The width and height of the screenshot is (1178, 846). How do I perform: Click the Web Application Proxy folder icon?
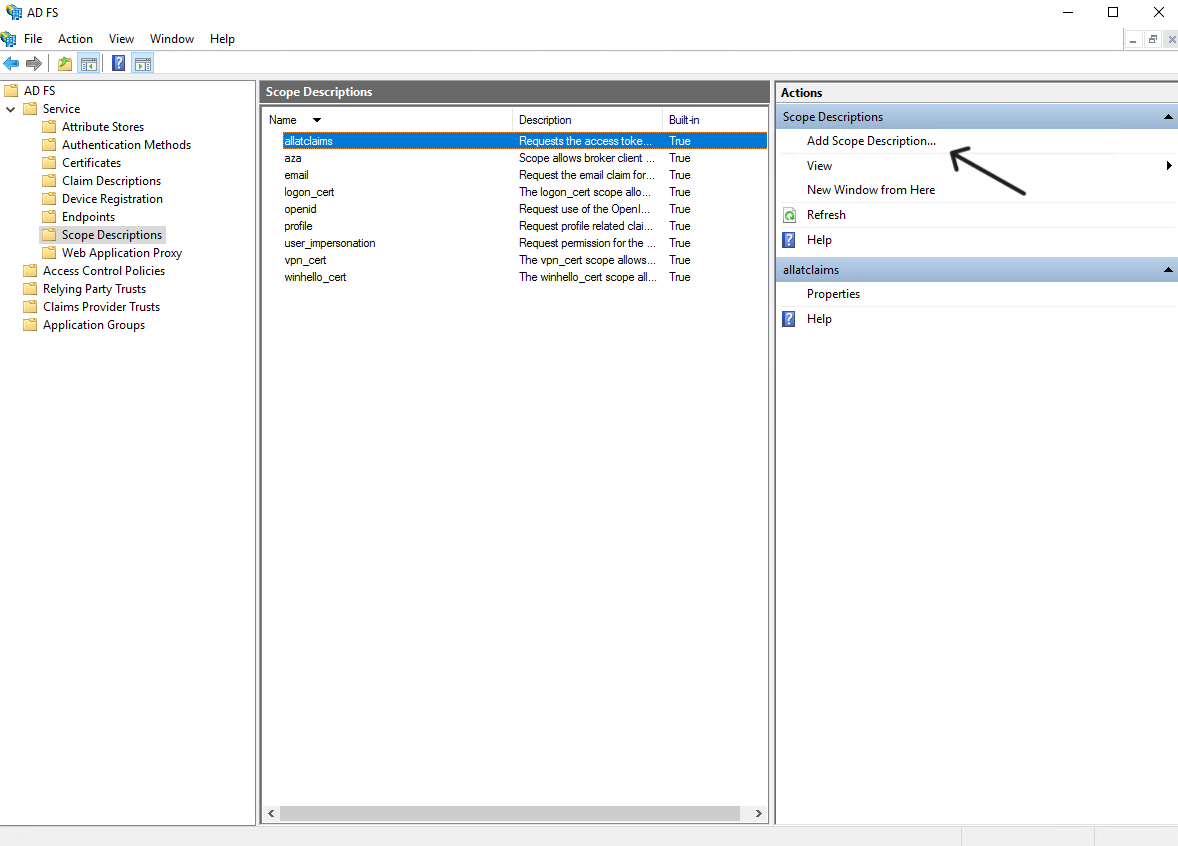[49, 253]
